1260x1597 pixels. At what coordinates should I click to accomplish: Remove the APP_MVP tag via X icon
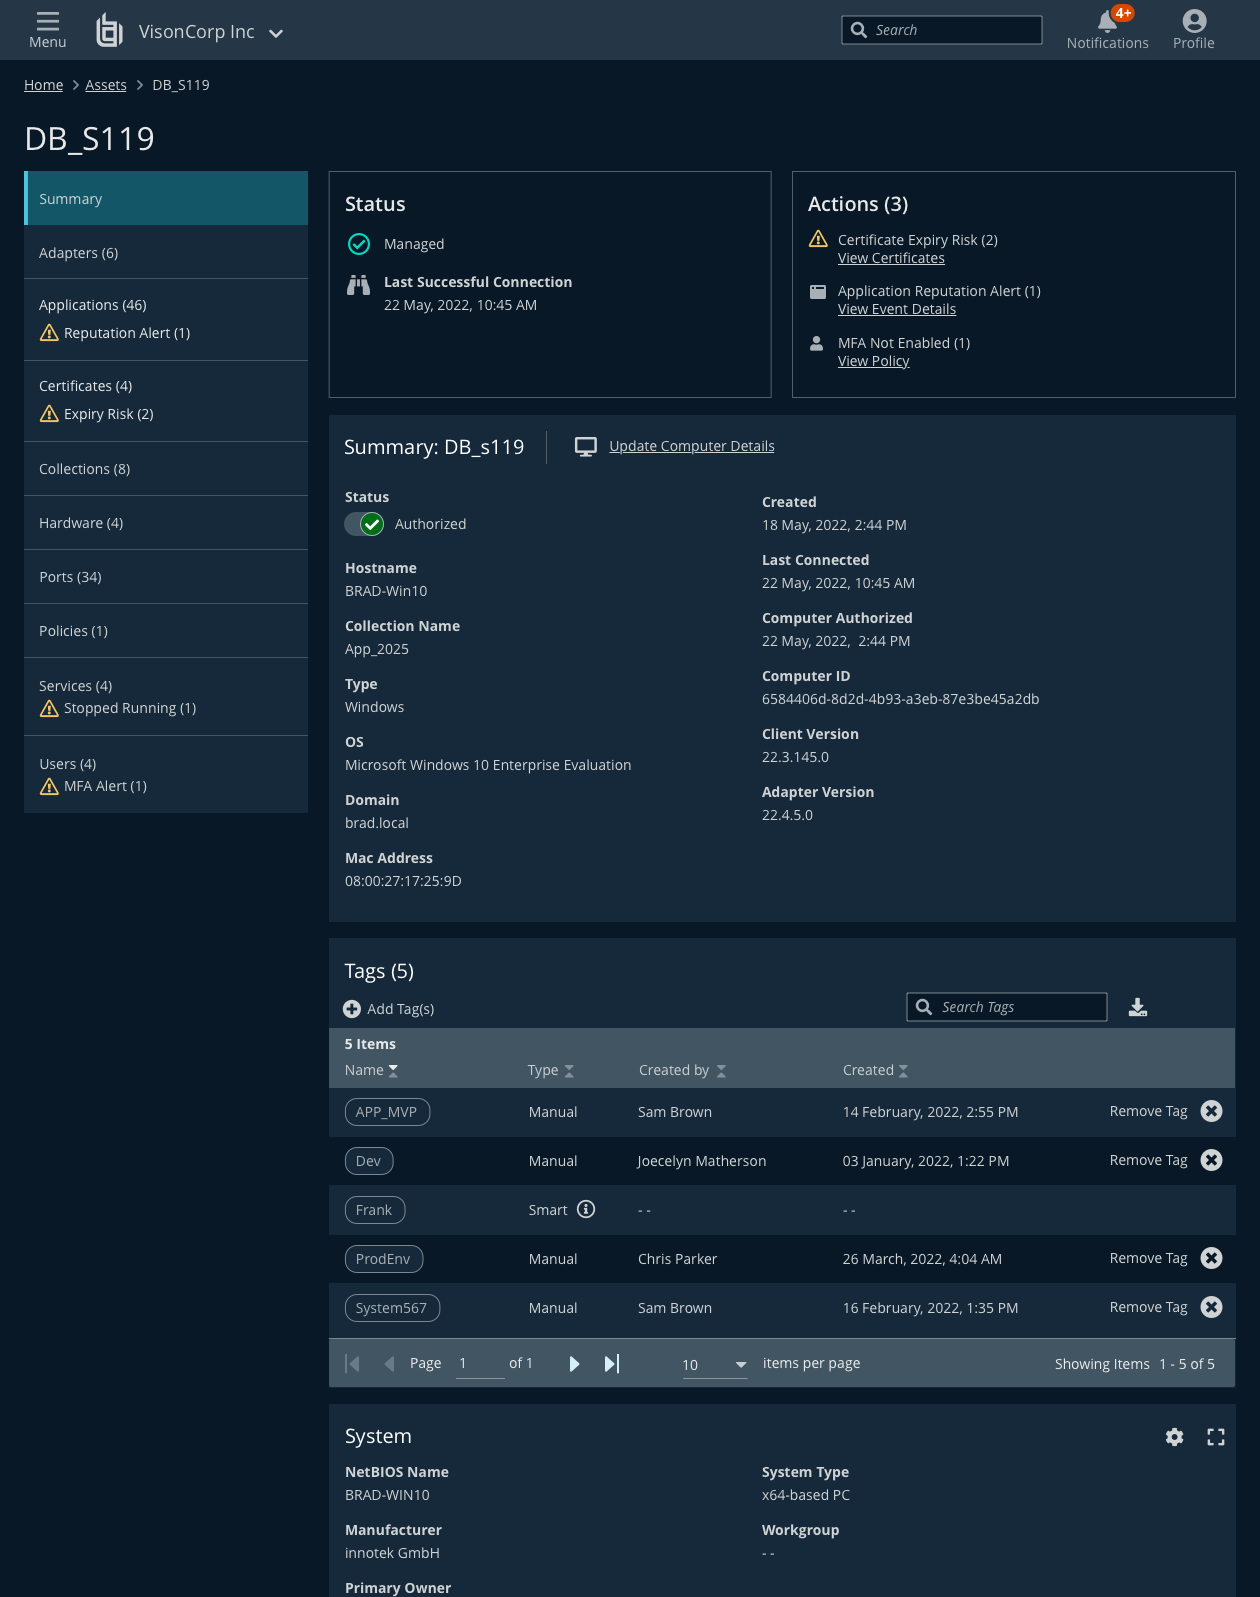point(1211,1111)
